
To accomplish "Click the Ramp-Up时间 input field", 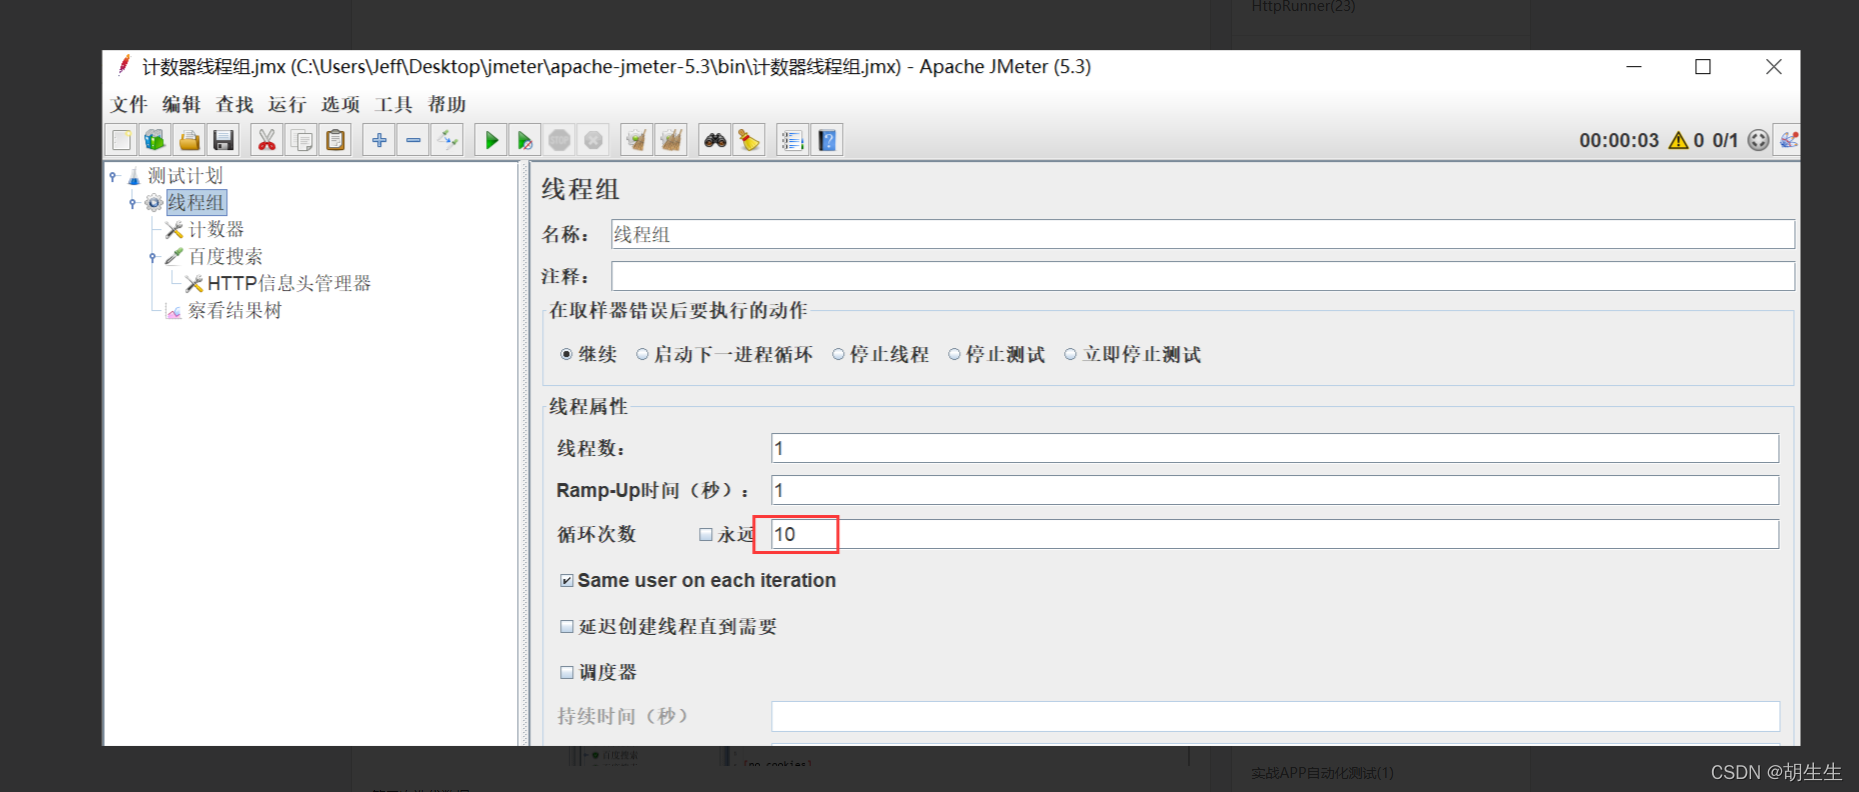I will [x=1275, y=490].
